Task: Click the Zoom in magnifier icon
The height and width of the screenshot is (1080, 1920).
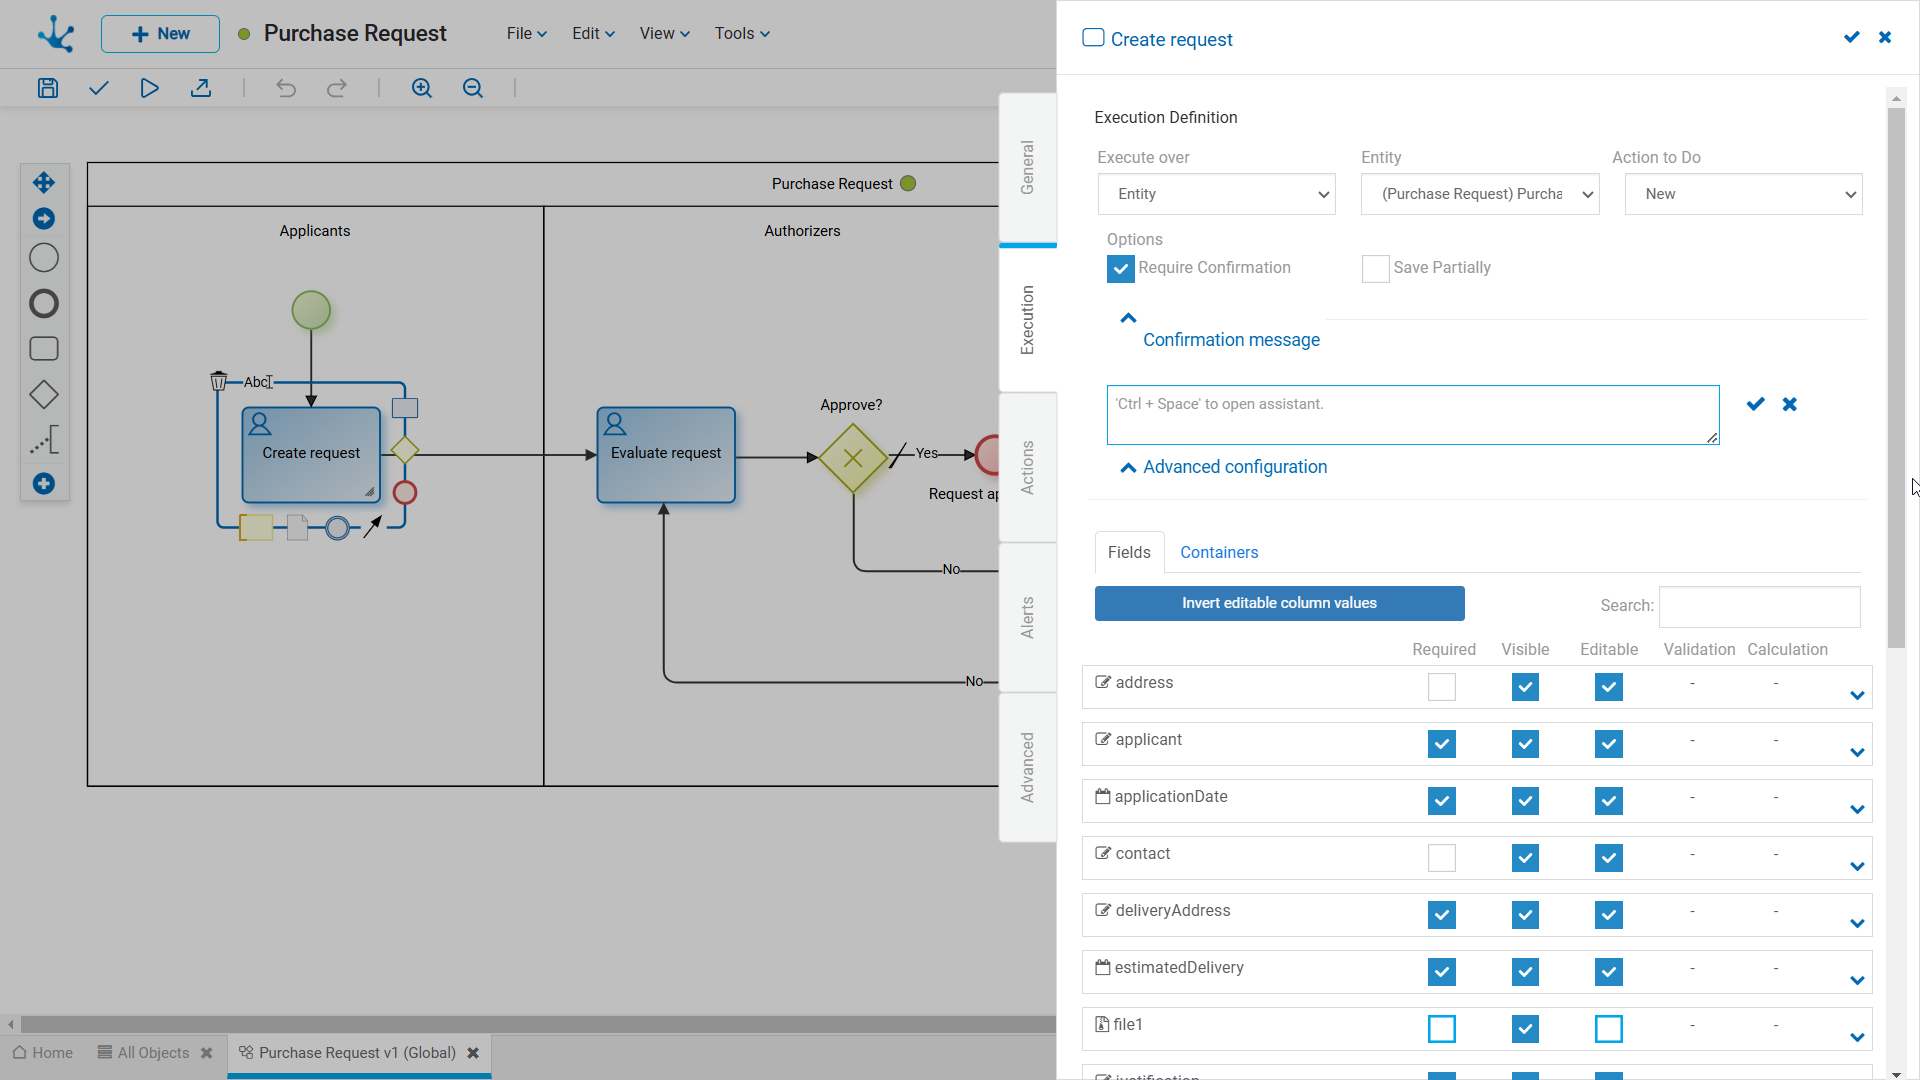Action: pos(422,88)
